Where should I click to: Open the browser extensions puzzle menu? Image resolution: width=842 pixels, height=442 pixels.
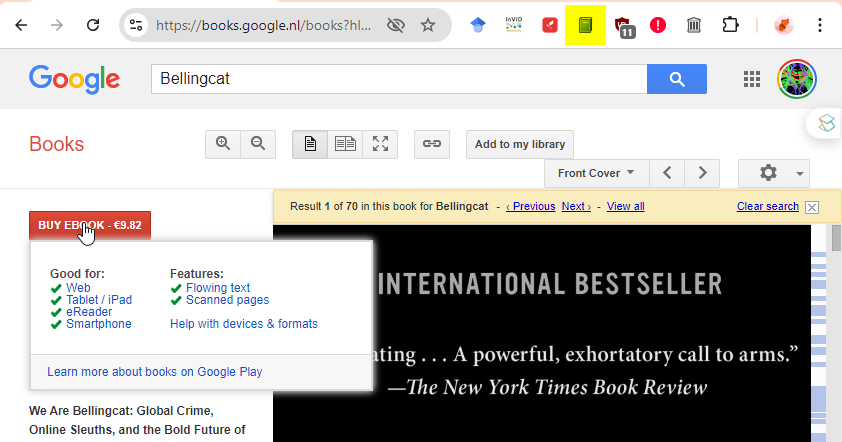[730, 25]
